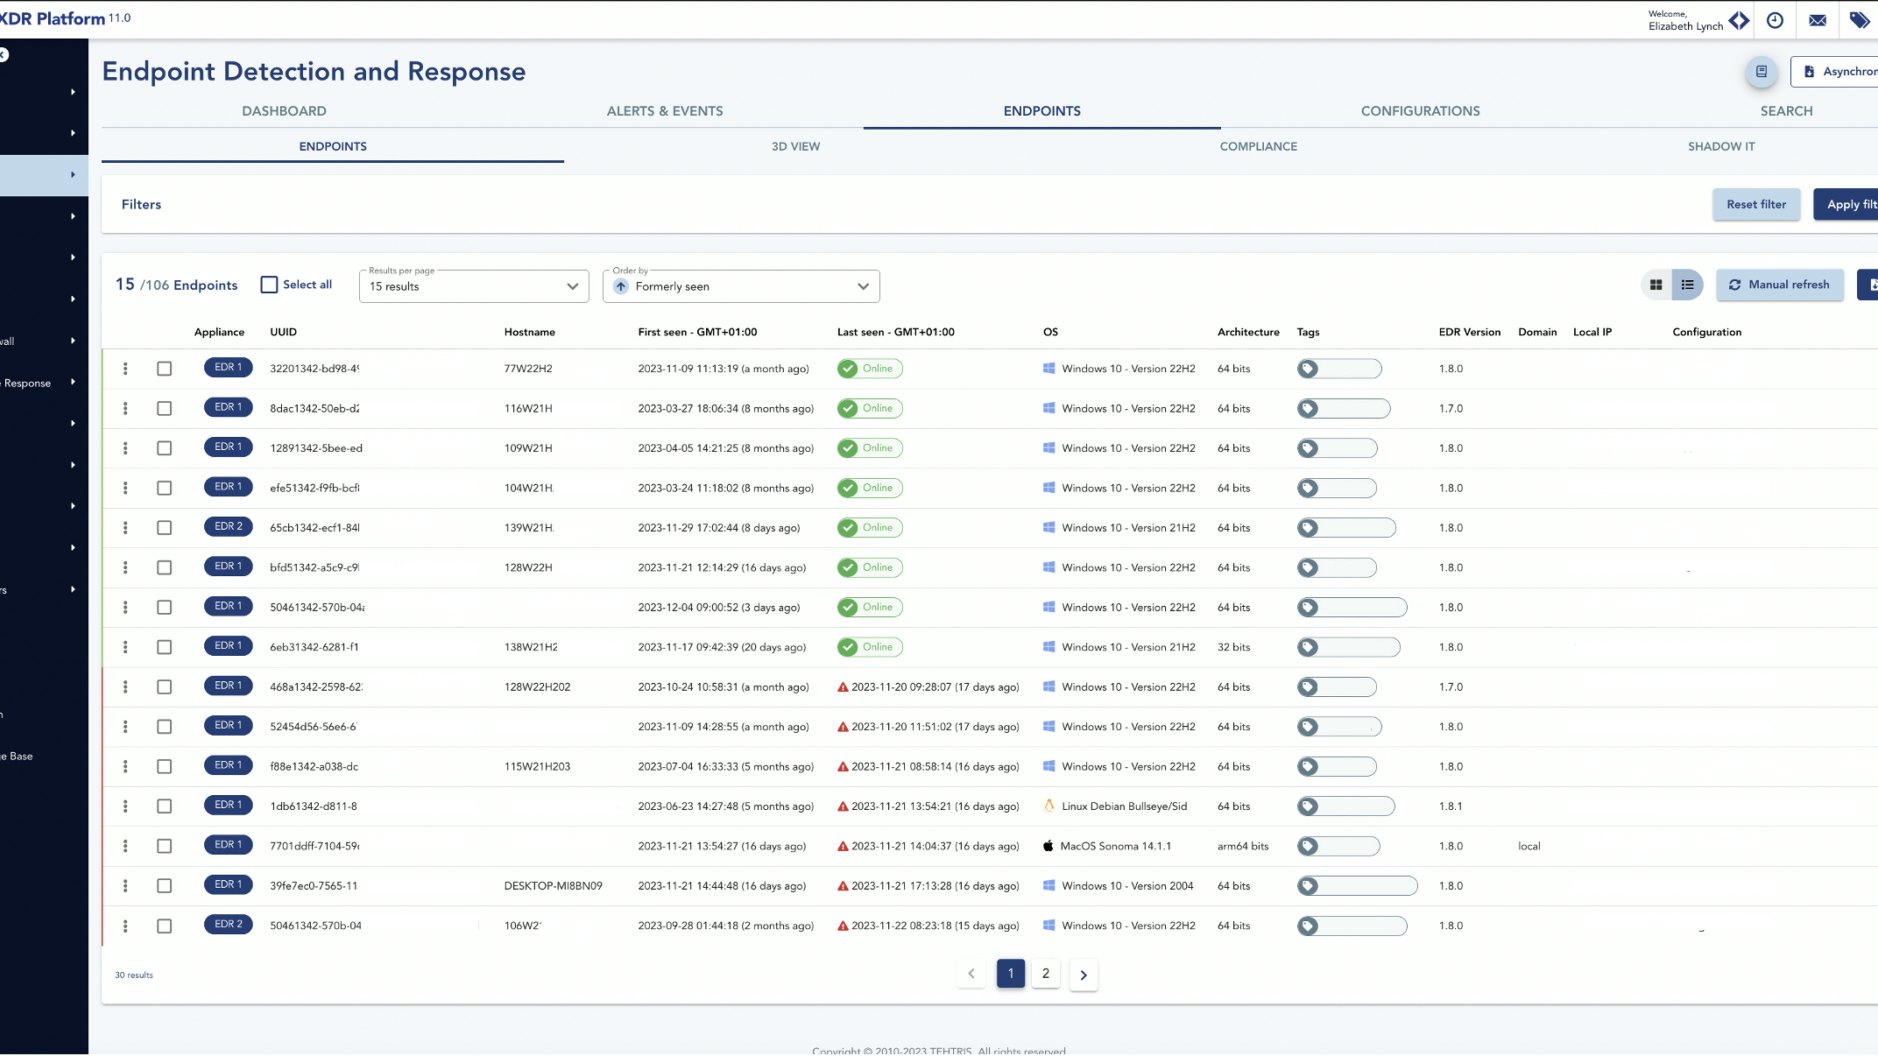This screenshot has height=1056, width=1878.
Task: Open the notifications history clock icon
Action: pos(1776,20)
